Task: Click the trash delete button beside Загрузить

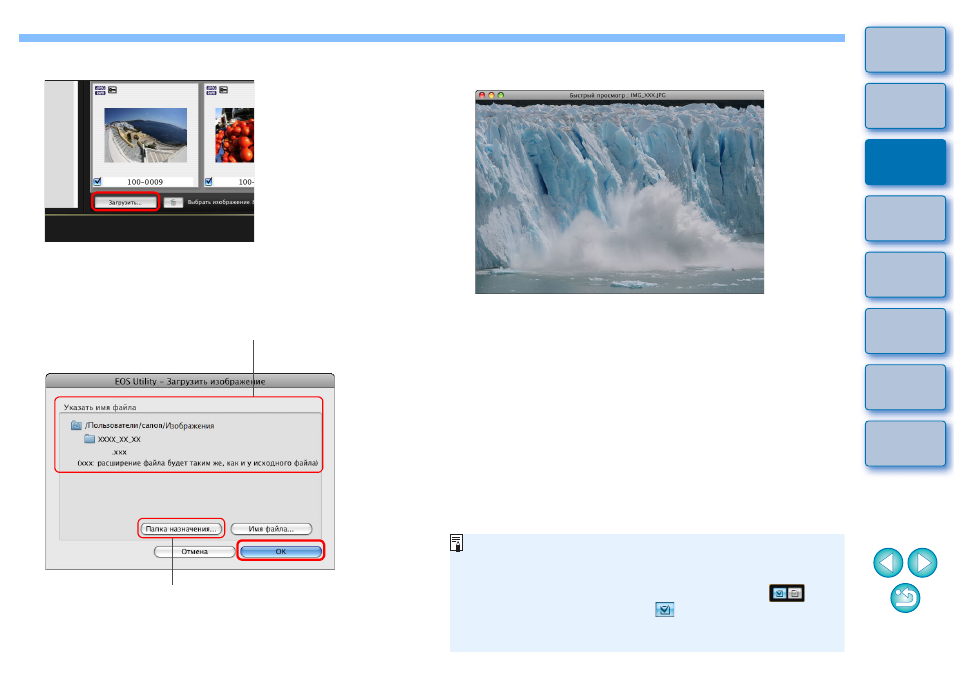Action: click(x=173, y=203)
